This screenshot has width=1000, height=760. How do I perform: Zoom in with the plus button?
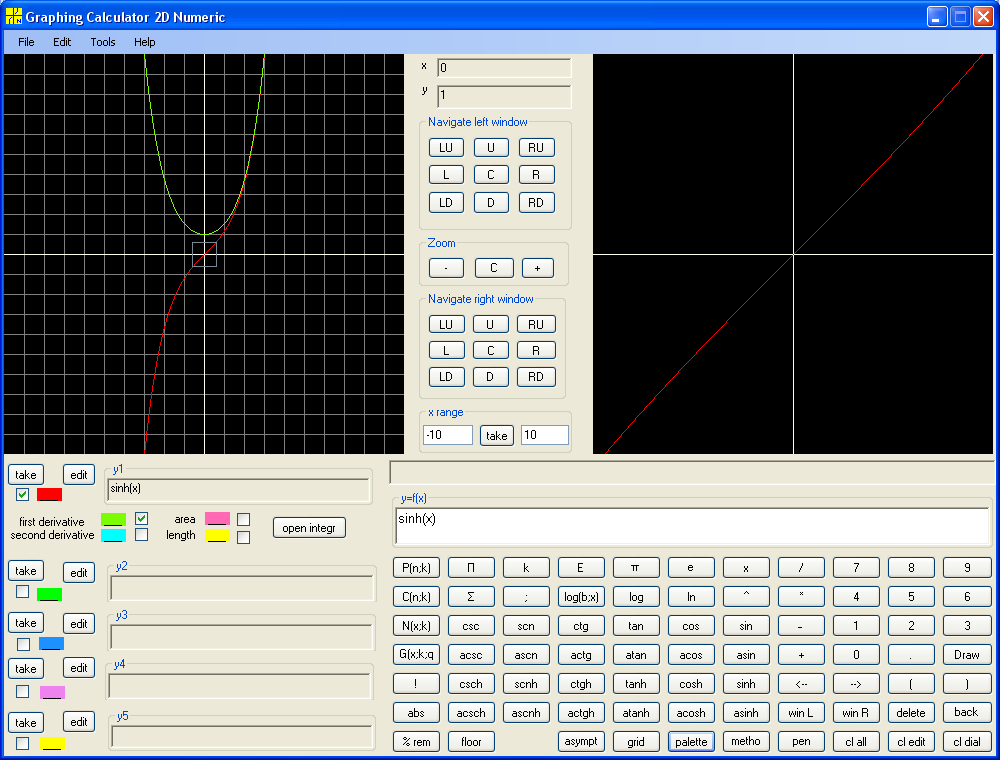coord(538,268)
